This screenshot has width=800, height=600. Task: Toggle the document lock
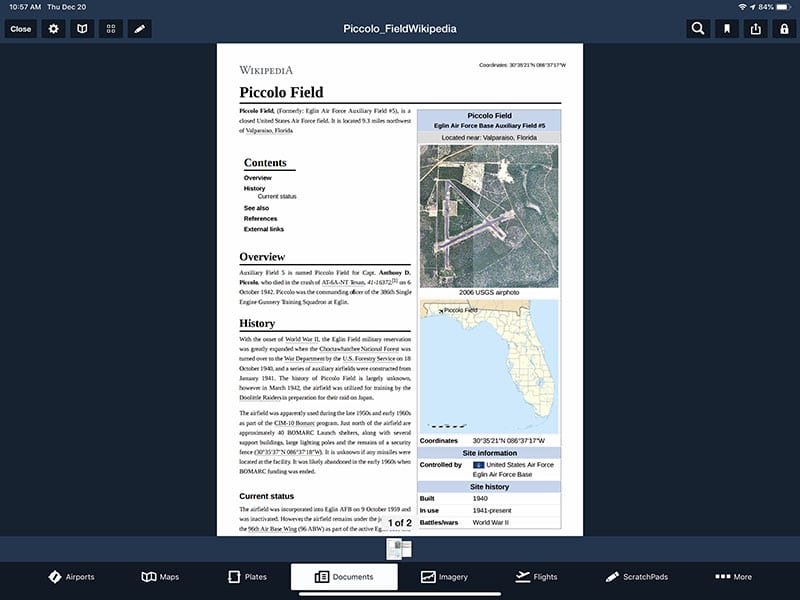pyautogui.click(x=784, y=29)
